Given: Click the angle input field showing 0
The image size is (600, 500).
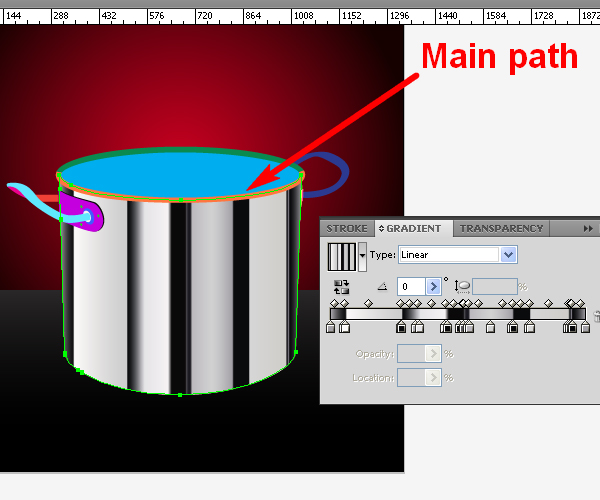Looking at the screenshot, I should [411, 286].
